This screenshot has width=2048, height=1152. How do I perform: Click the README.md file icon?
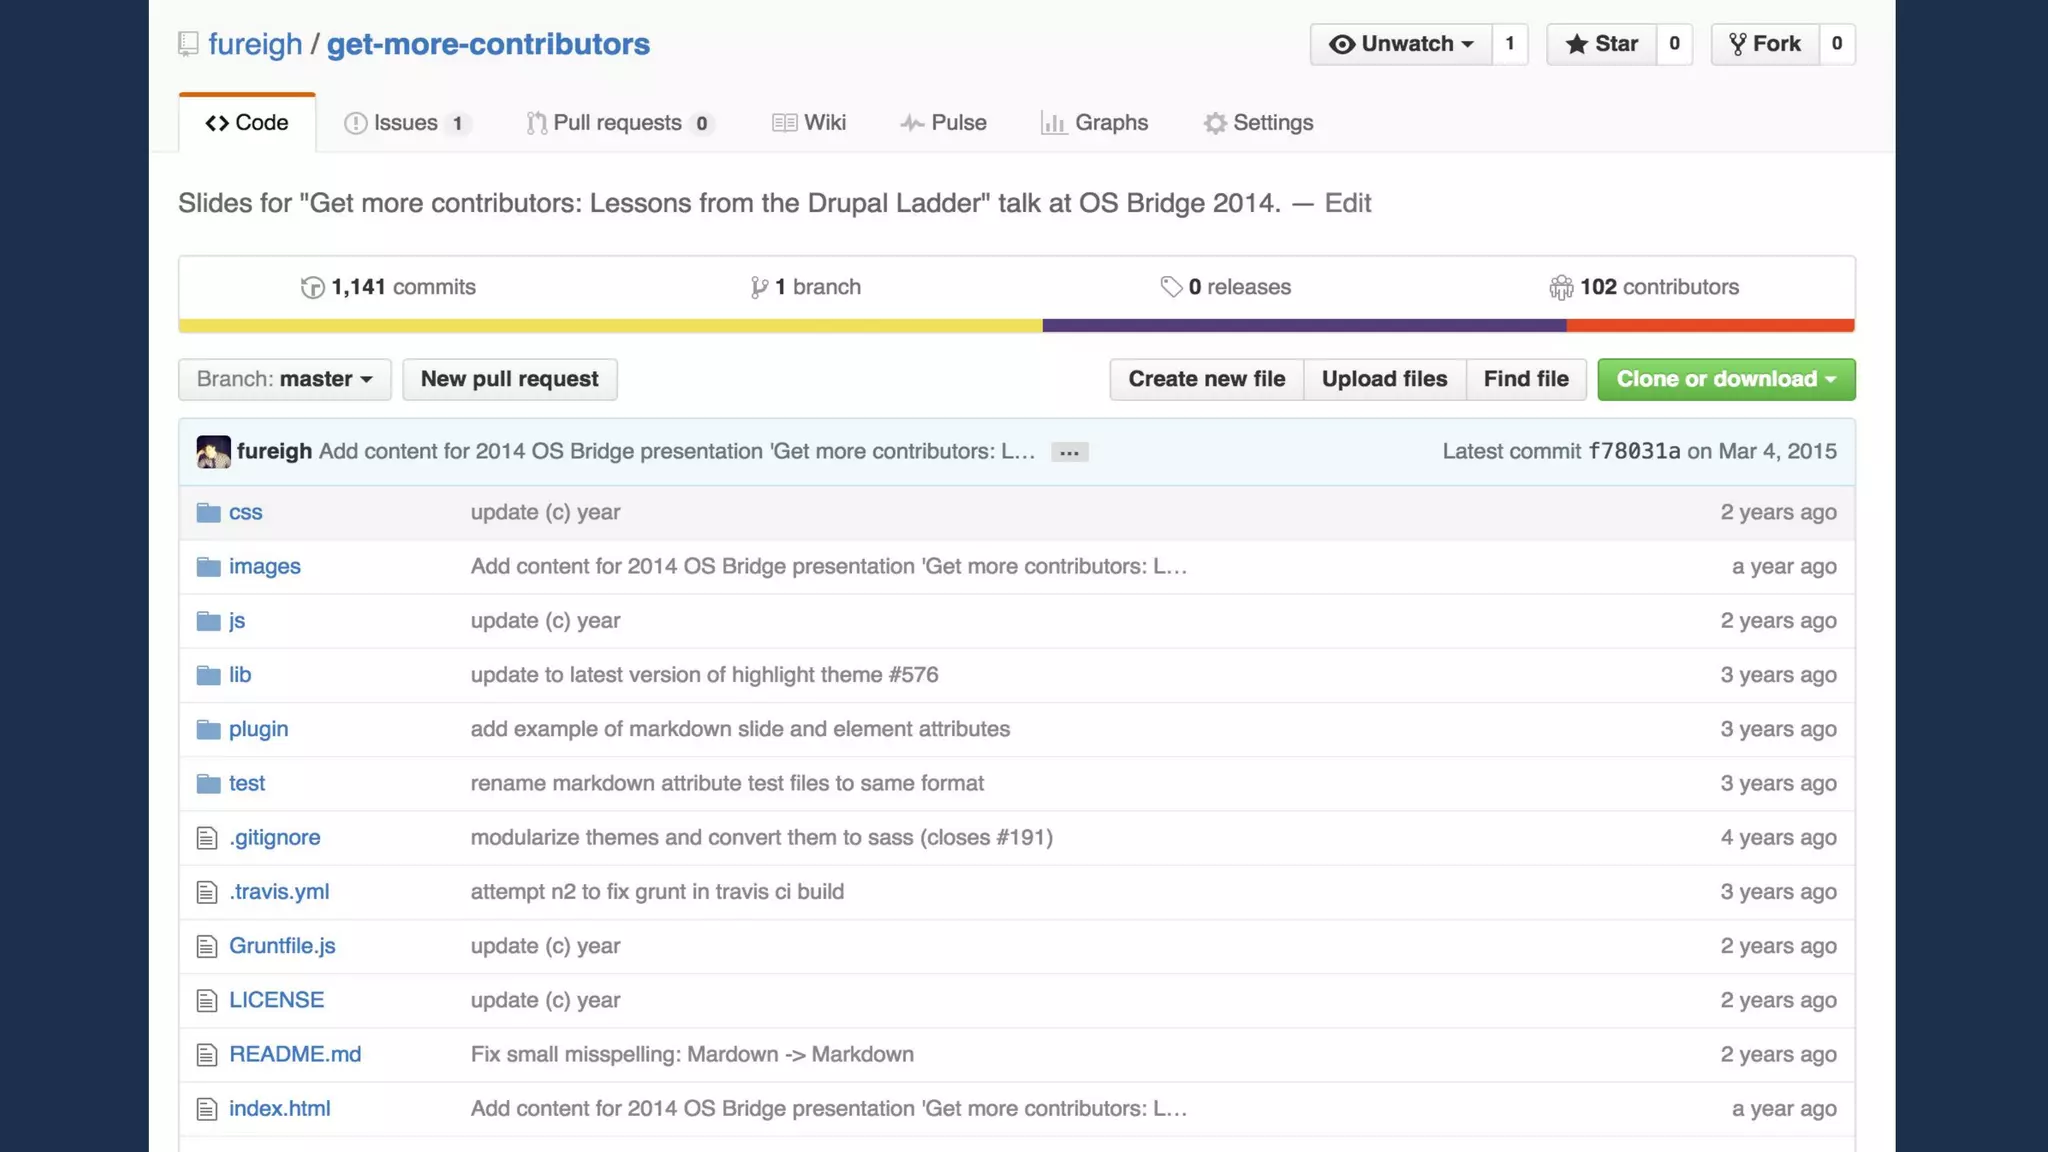point(207,1055)
